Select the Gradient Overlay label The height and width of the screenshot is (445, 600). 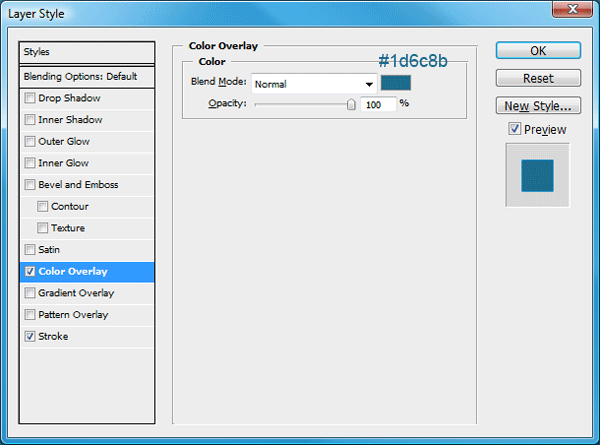point(76,293)
